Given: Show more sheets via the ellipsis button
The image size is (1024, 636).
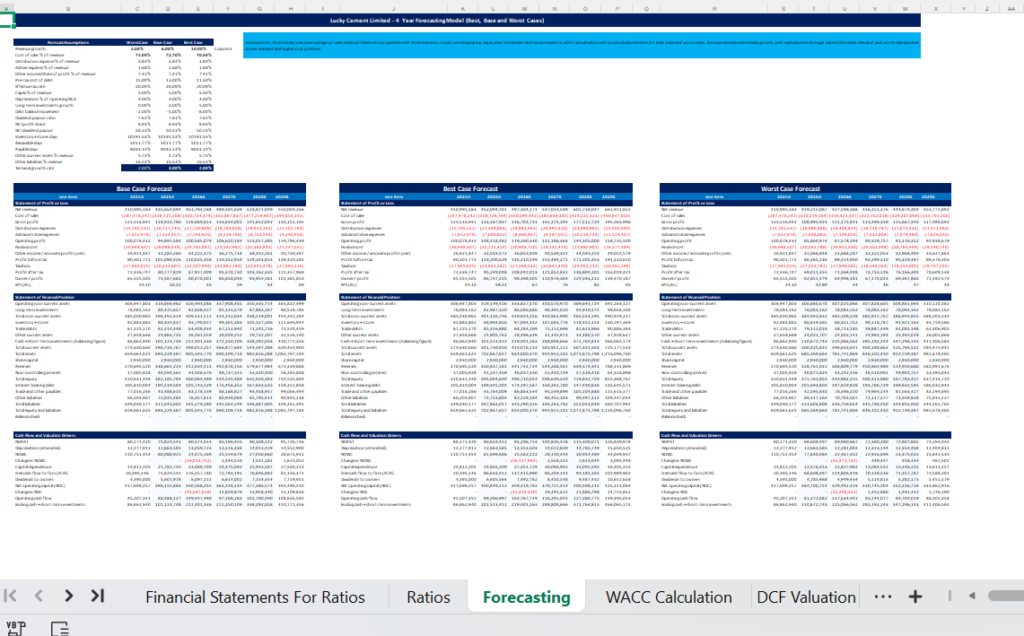Looking at the screenshot, I should 882,596.
